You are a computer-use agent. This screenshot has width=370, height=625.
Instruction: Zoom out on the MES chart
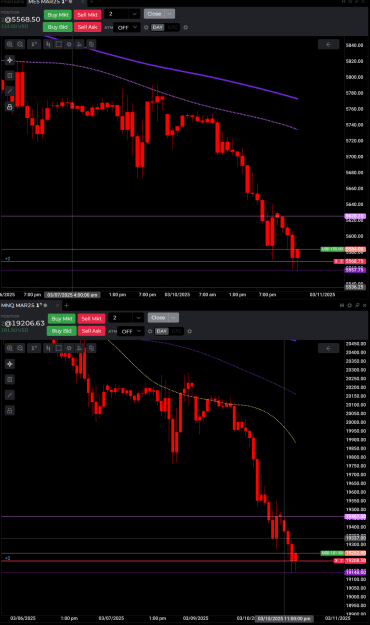20,44
